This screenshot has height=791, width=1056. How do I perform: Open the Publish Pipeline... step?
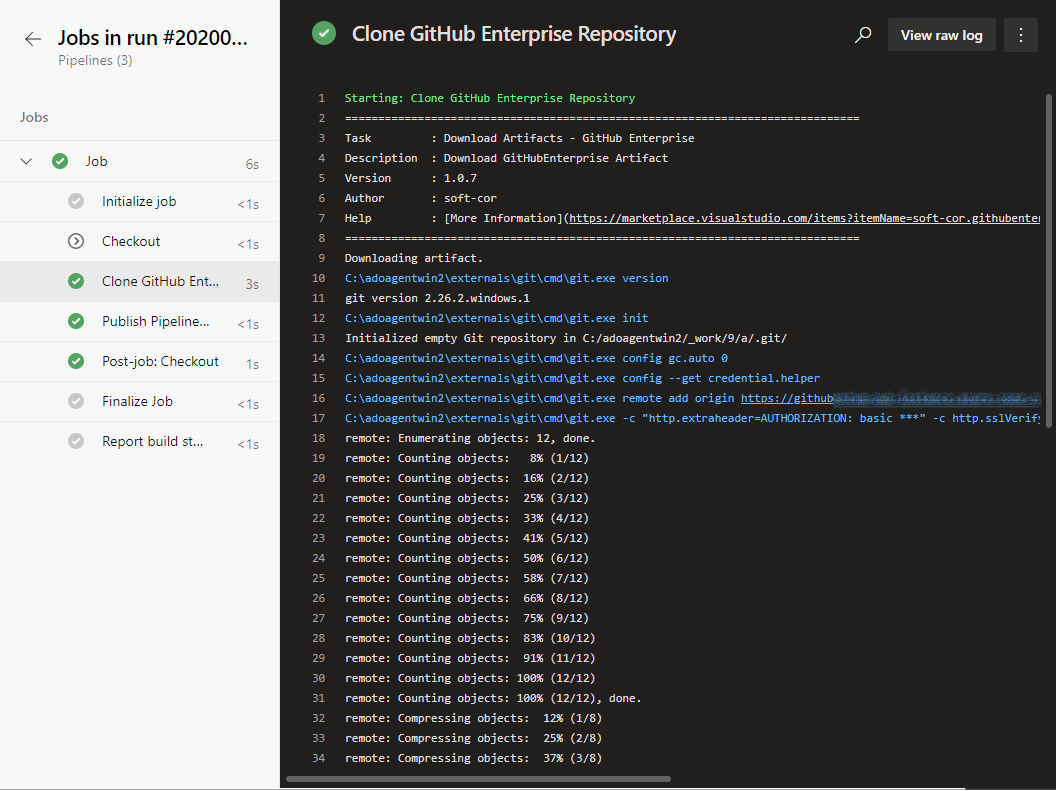[139, 321]
